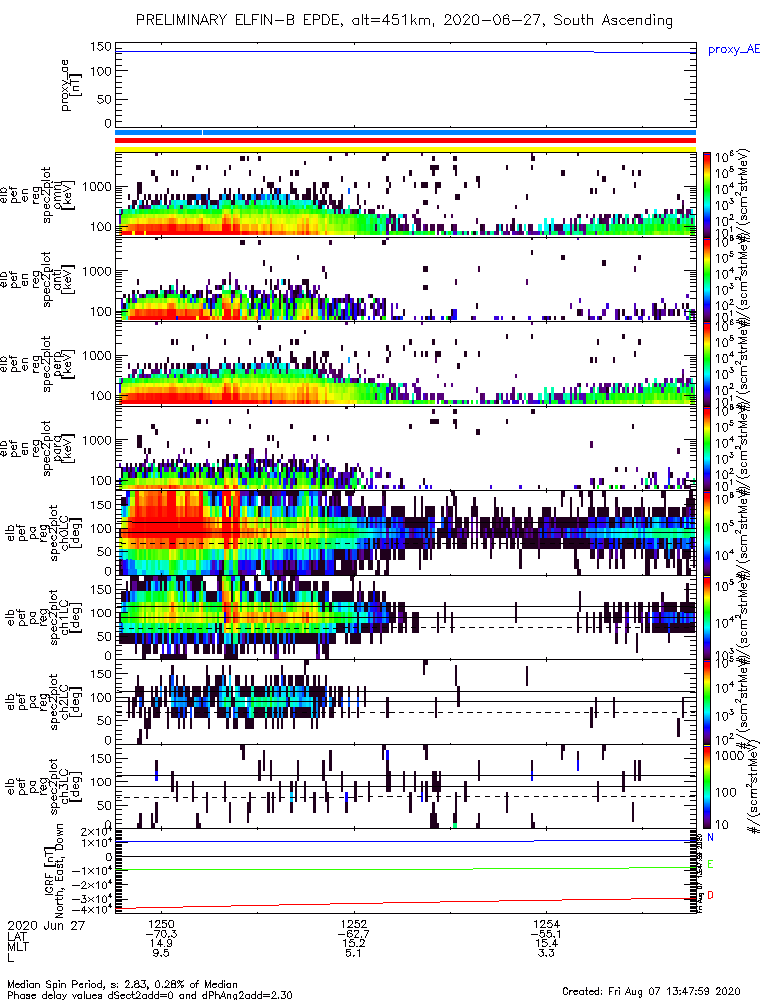Click the red Down line in the IGRF panel
The image size is (775, 1000).
pos(406,902)
